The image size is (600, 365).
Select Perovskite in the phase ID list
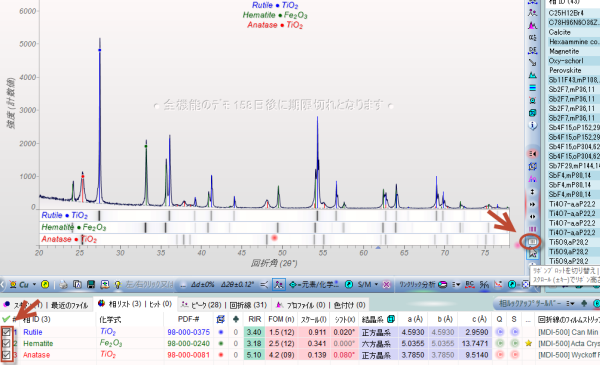565,70
